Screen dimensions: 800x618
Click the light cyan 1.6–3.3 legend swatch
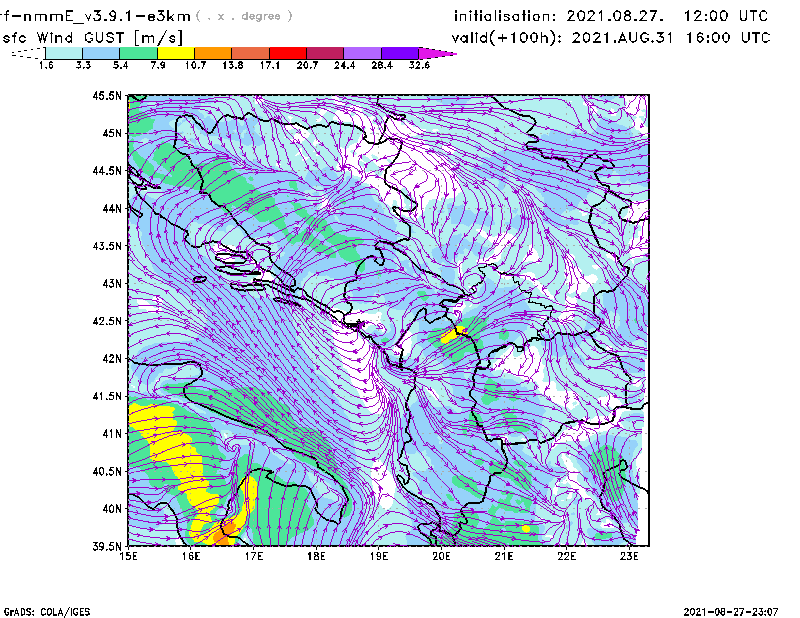tap(64, 53)
